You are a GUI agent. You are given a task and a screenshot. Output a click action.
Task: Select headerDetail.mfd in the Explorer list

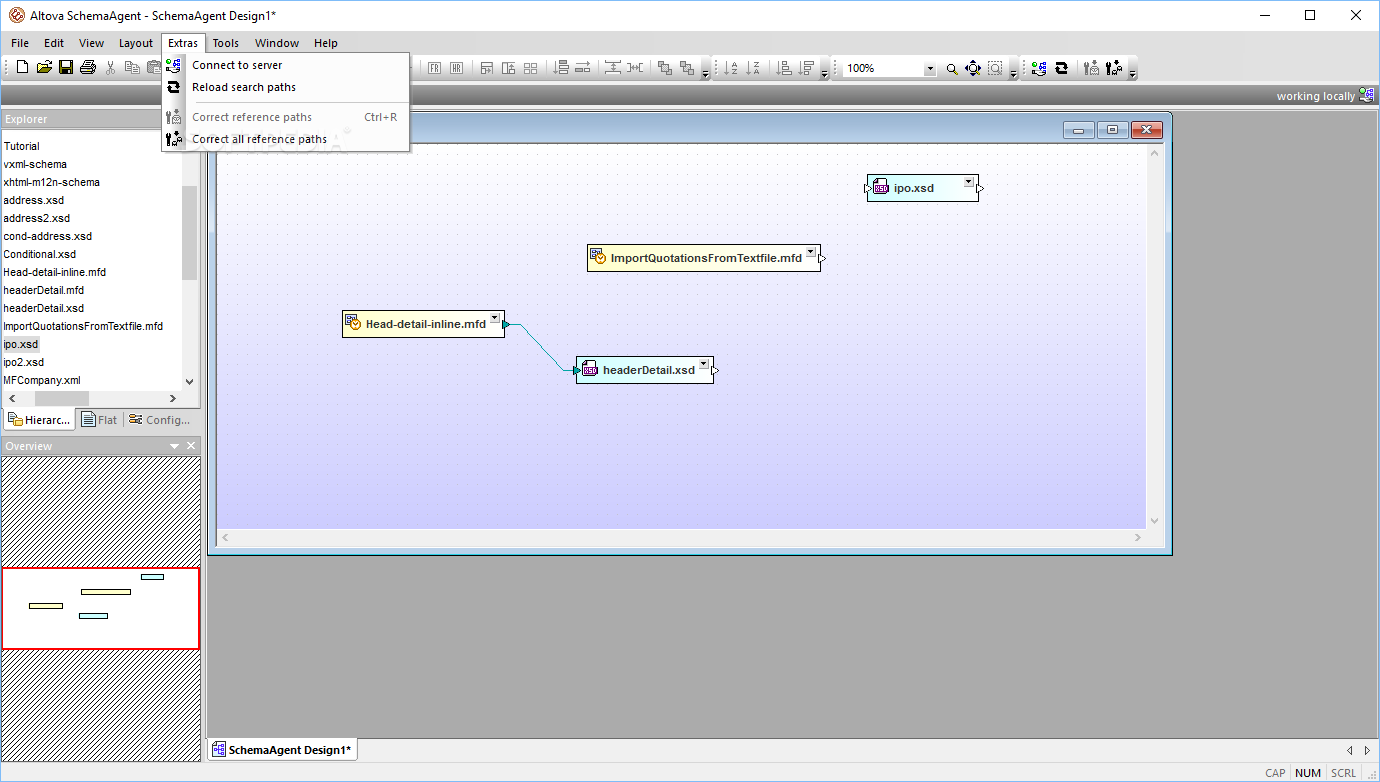click(x=44, y=290)
